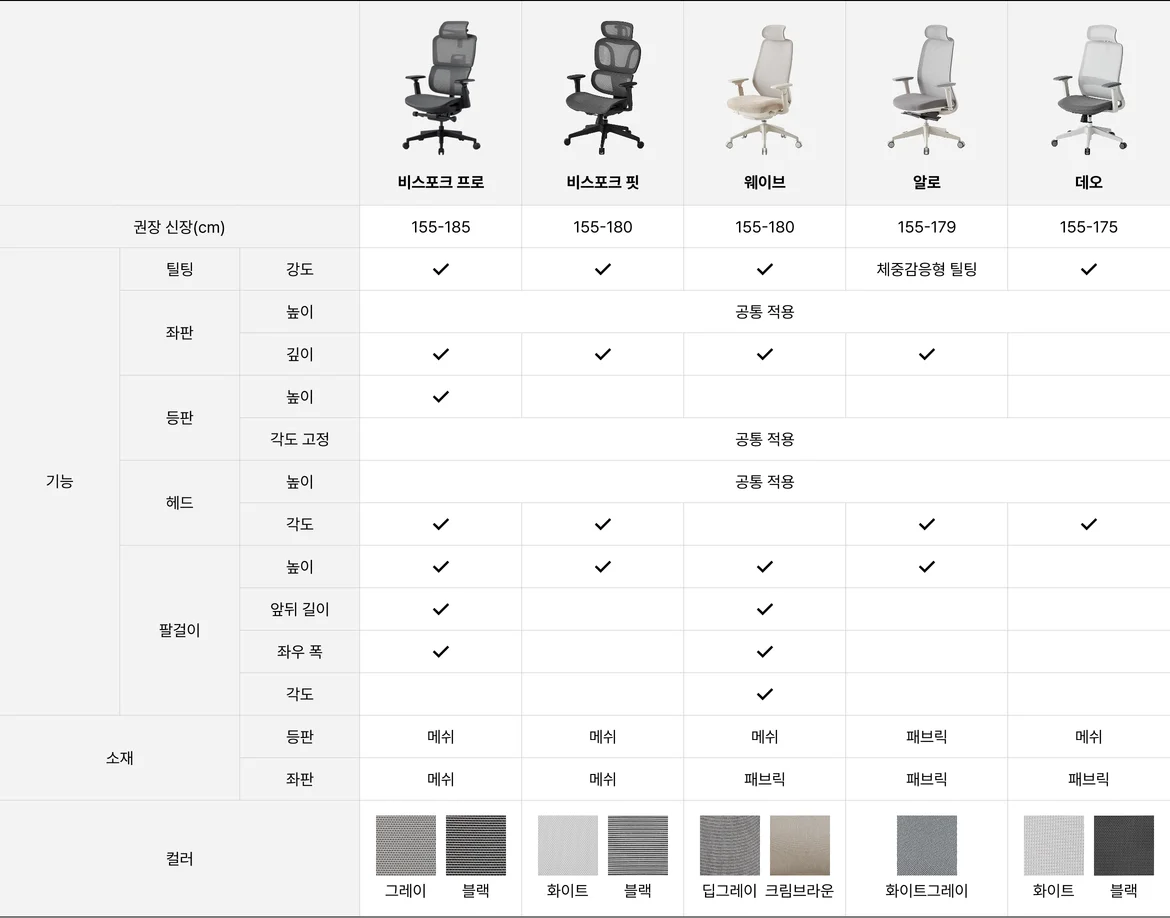
Task: Click 데오 헤드 각도 checkmark
Action: tap(1089, 525)
